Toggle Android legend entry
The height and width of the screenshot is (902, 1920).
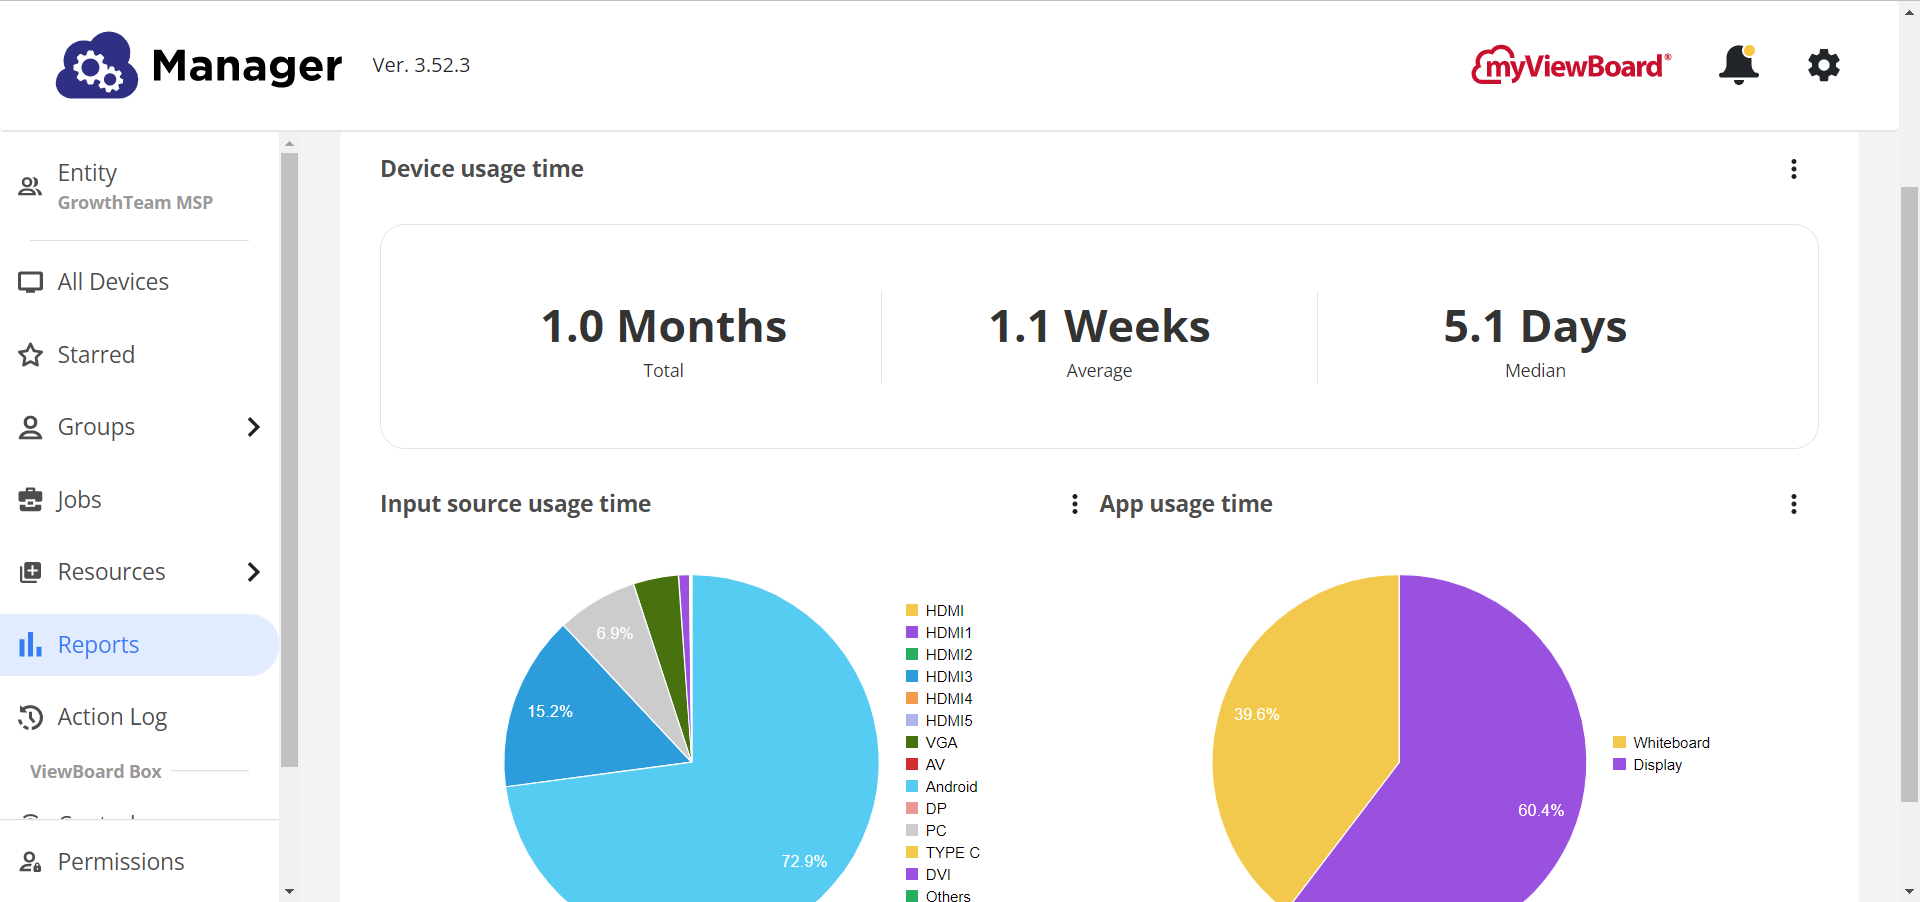(942, 787)
